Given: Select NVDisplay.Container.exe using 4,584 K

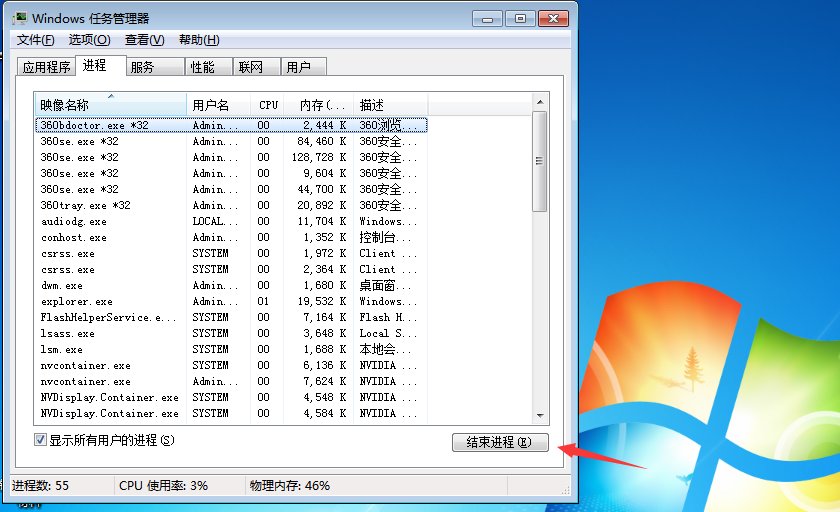Looking at the screenshot, I should click(x=231, y=413).
